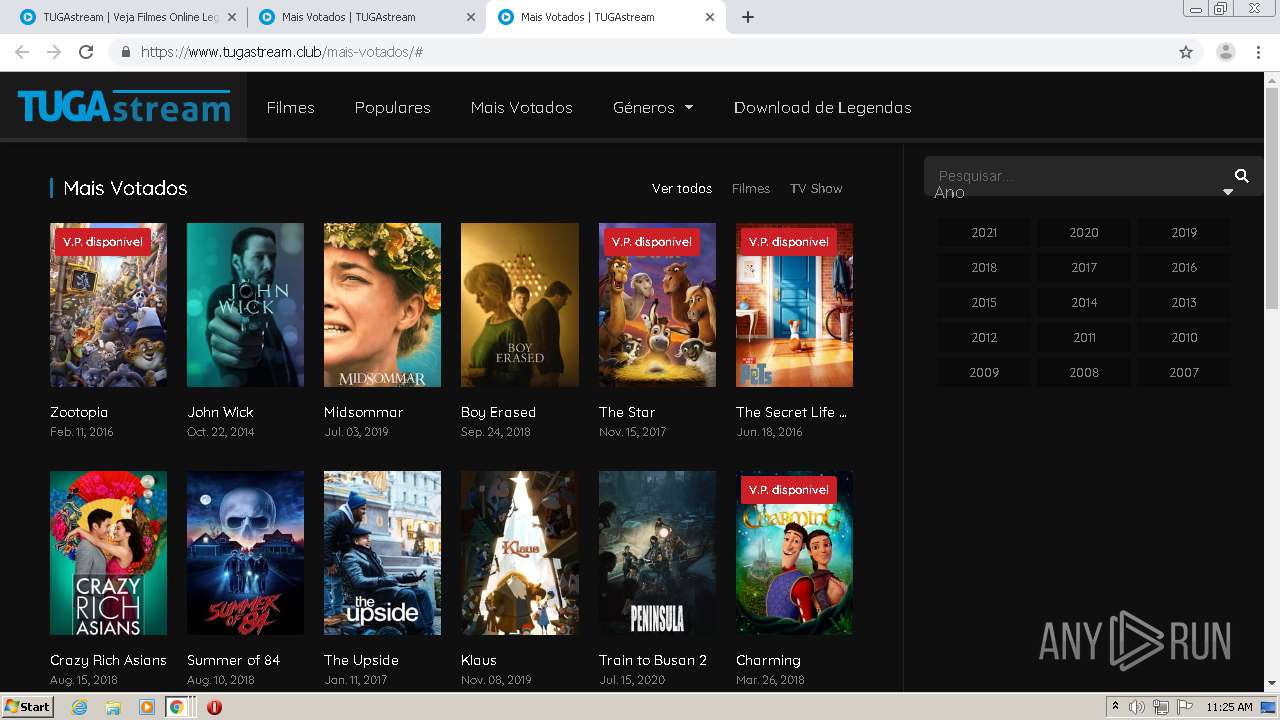The width and height of the screenshot is (1280, 720).
Task: Filter by TV Show
Action: click(816, 188)
